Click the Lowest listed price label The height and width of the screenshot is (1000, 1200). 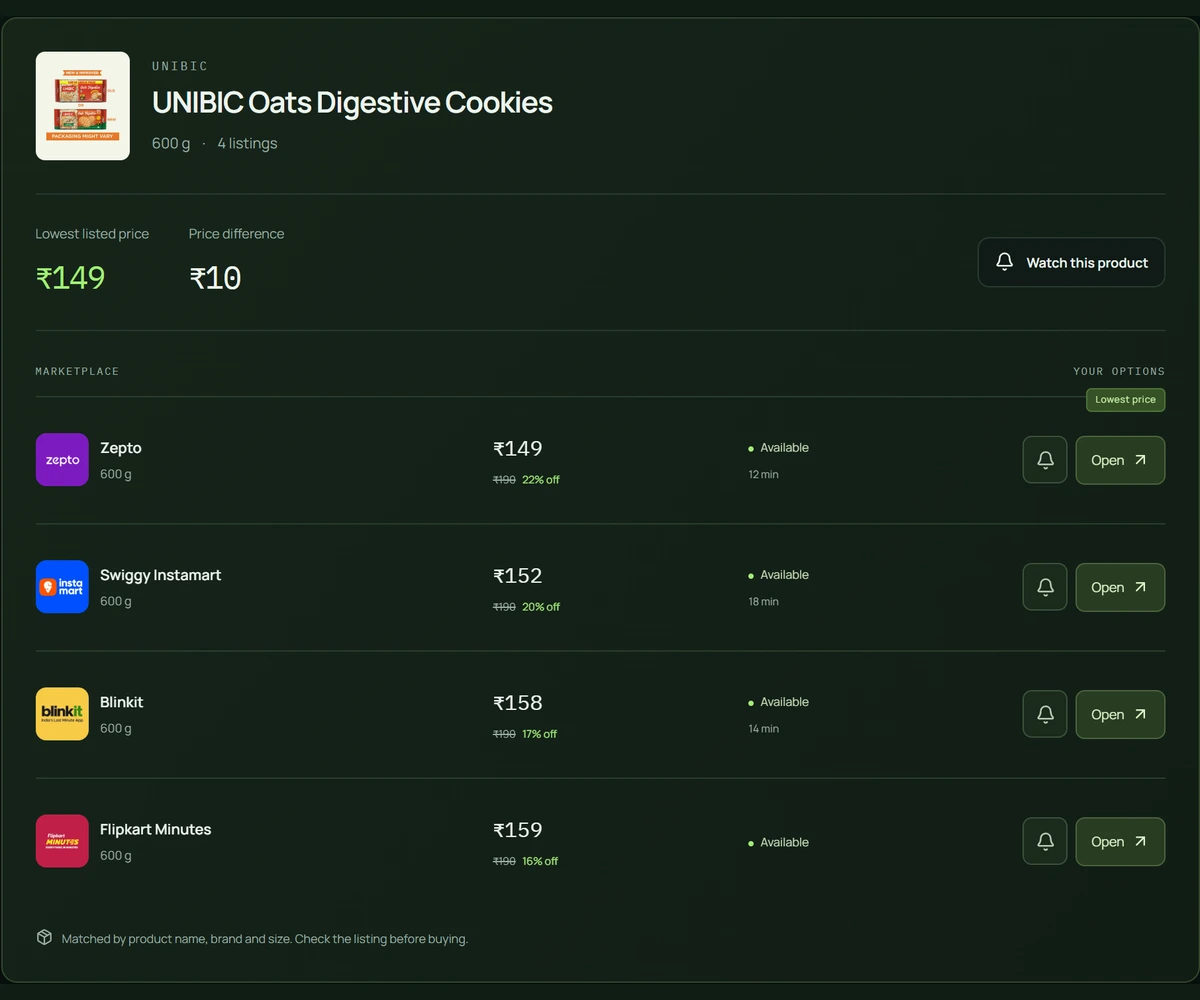coord(92,234)
